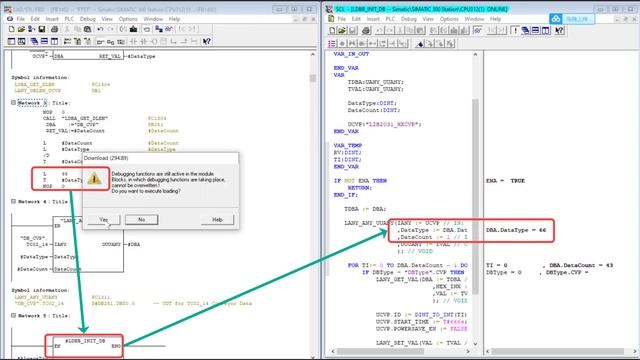Click context help arrow icon in LAD/STL/FBD toolbar
The height and width of the screenshot is (360, 640).
tap(207, 41)
